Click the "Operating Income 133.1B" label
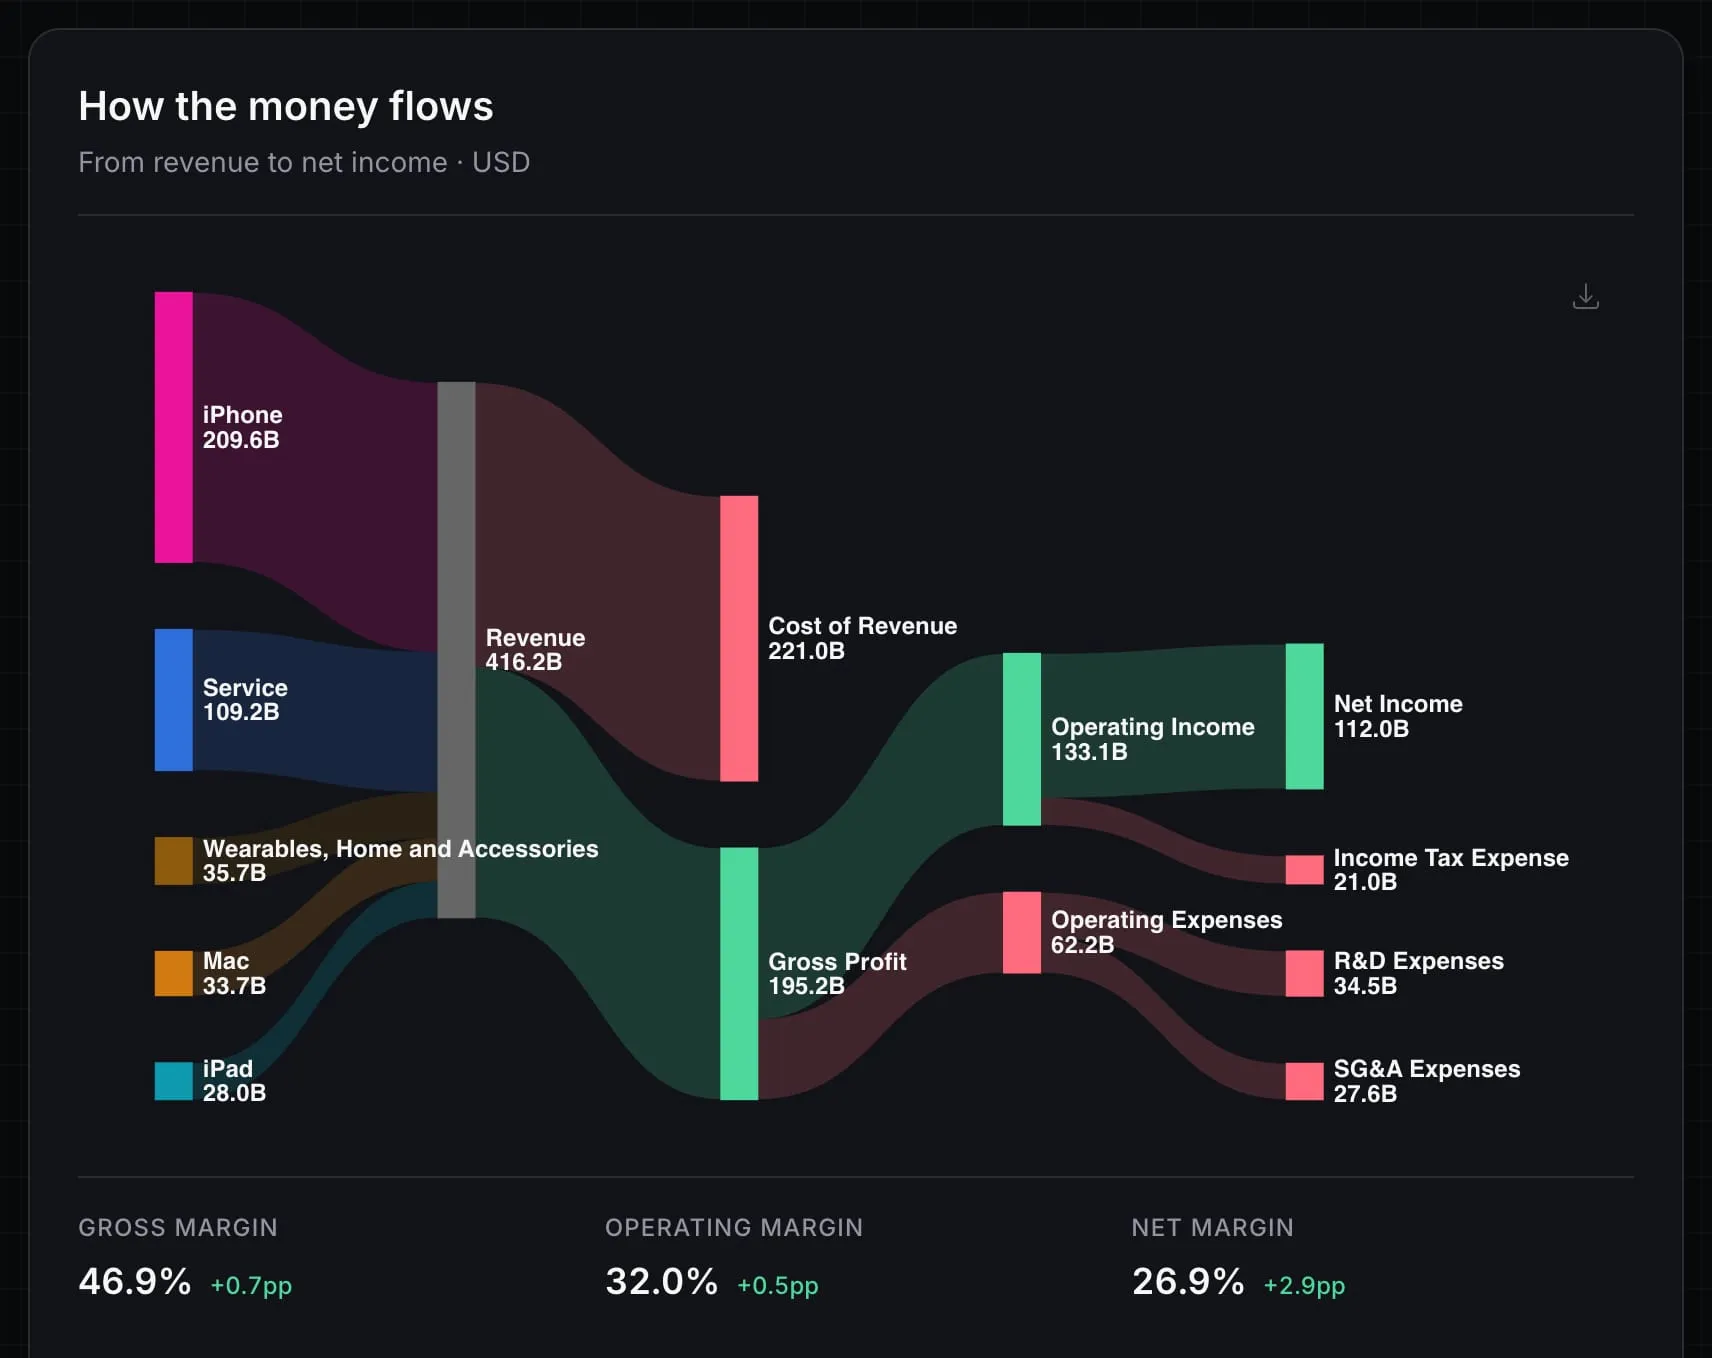The height and width of the screenshot is (1358, 1712). tap(1152, 739)
